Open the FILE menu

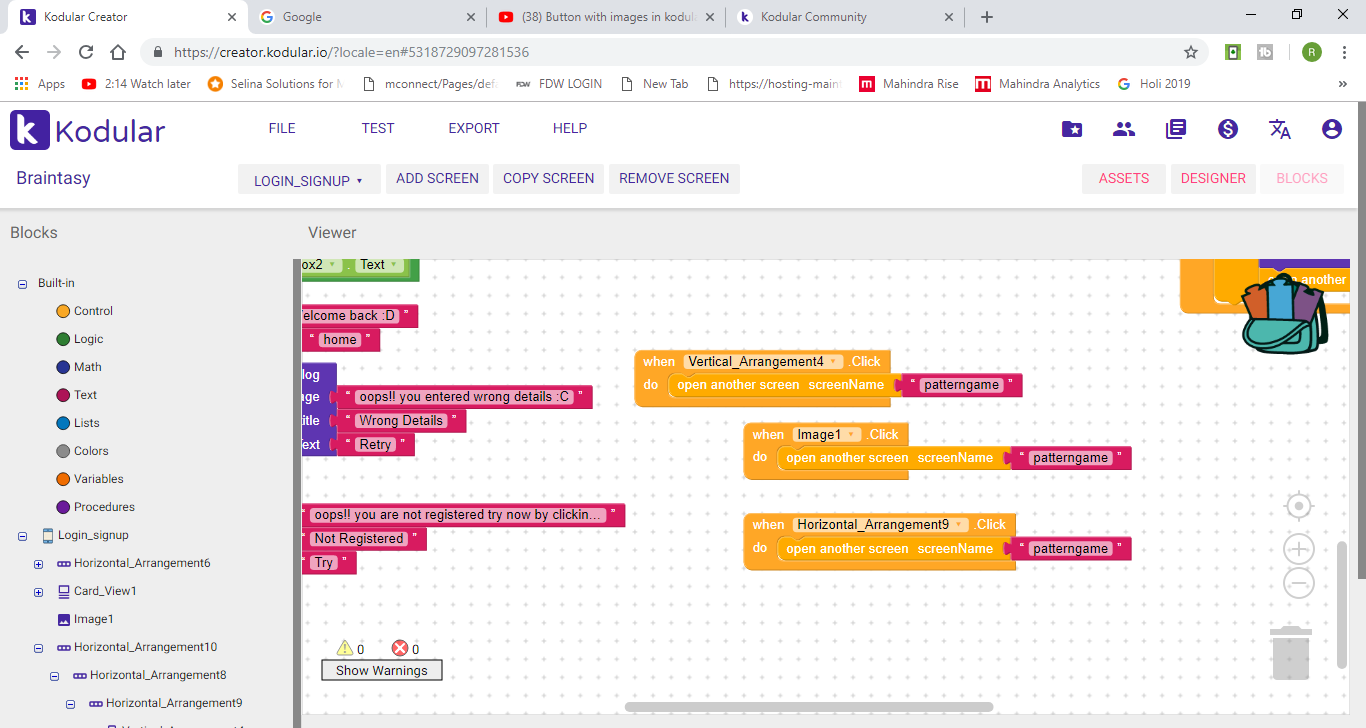pyautogui.click(x=282, y=128)
